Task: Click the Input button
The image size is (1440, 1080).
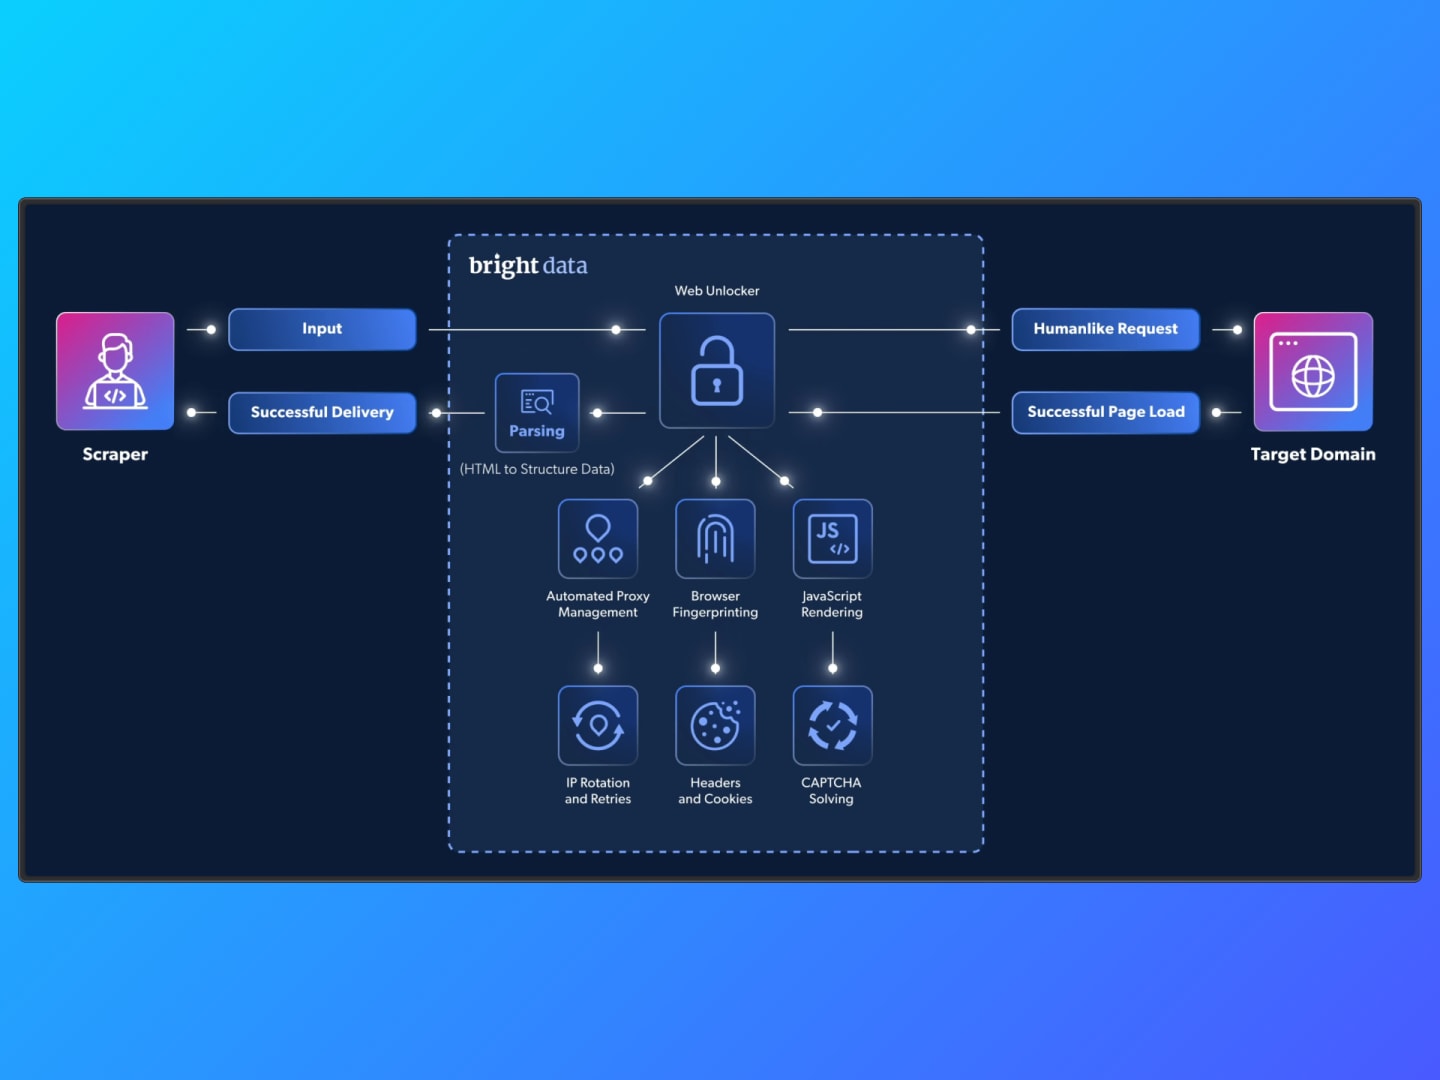Action: 322,329
